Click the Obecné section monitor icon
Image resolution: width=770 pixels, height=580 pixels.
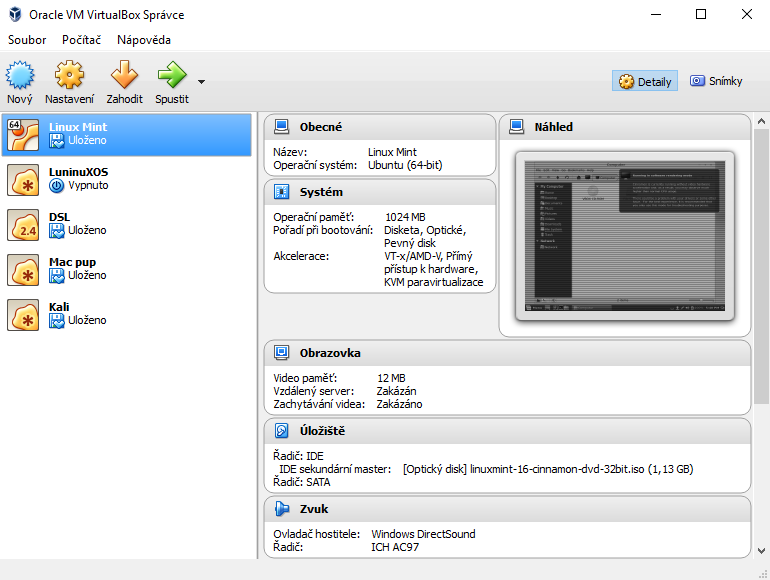click(x=281, y=127)
